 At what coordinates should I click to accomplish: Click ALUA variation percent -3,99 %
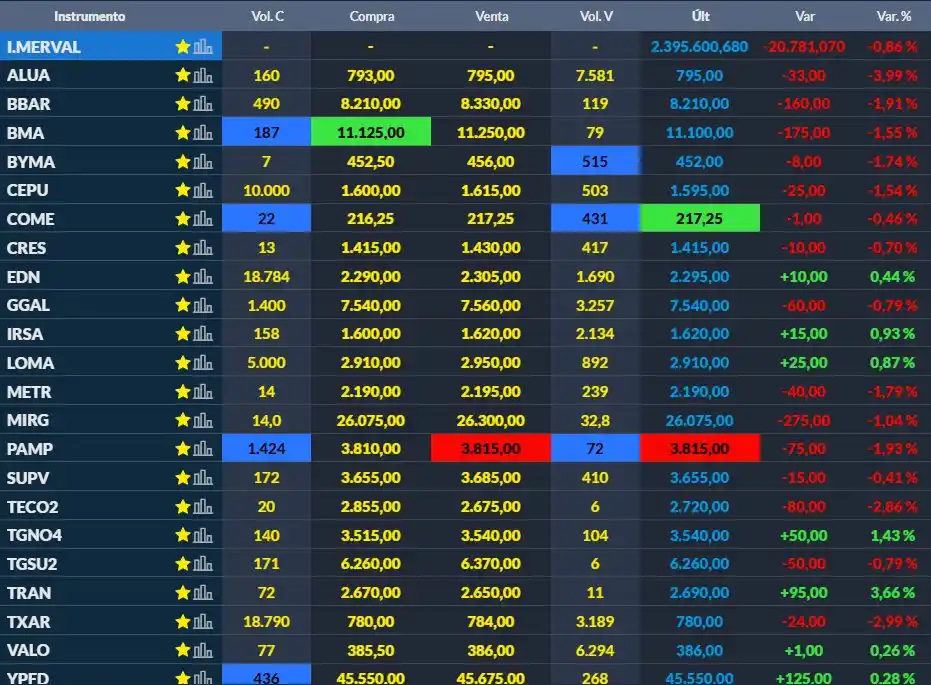[892, 75]
